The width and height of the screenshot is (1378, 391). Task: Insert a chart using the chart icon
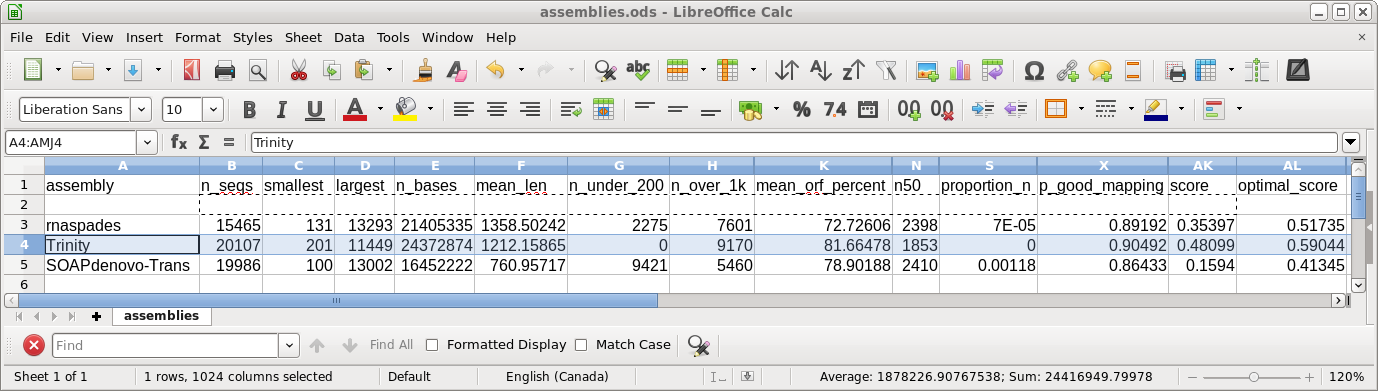960,70
